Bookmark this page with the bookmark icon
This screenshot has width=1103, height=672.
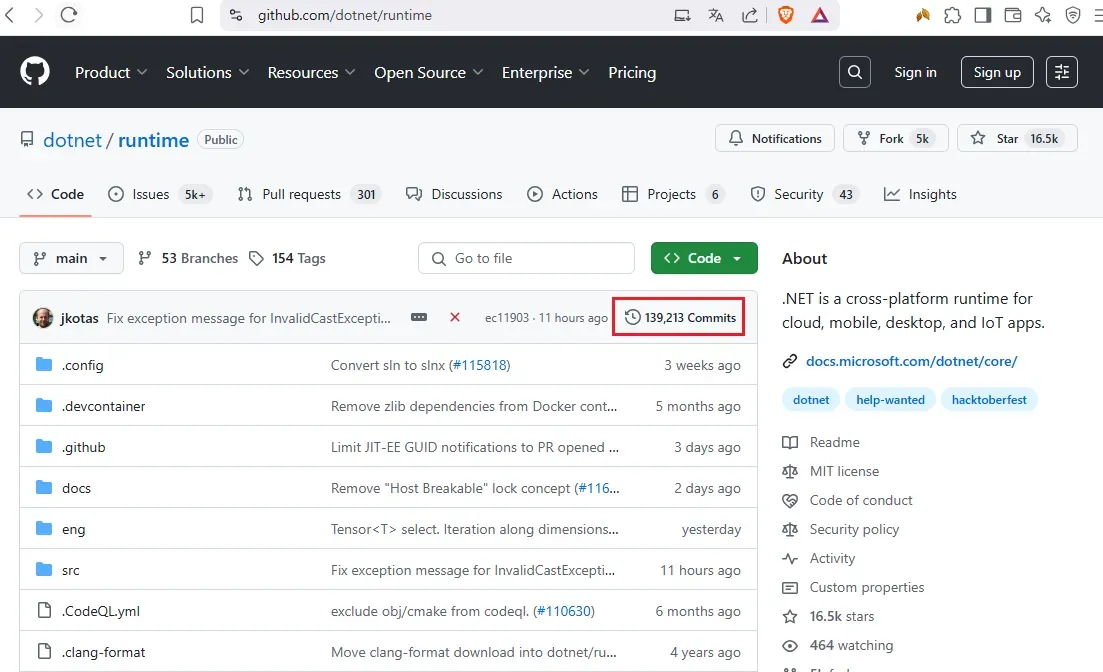coord(197,15)
